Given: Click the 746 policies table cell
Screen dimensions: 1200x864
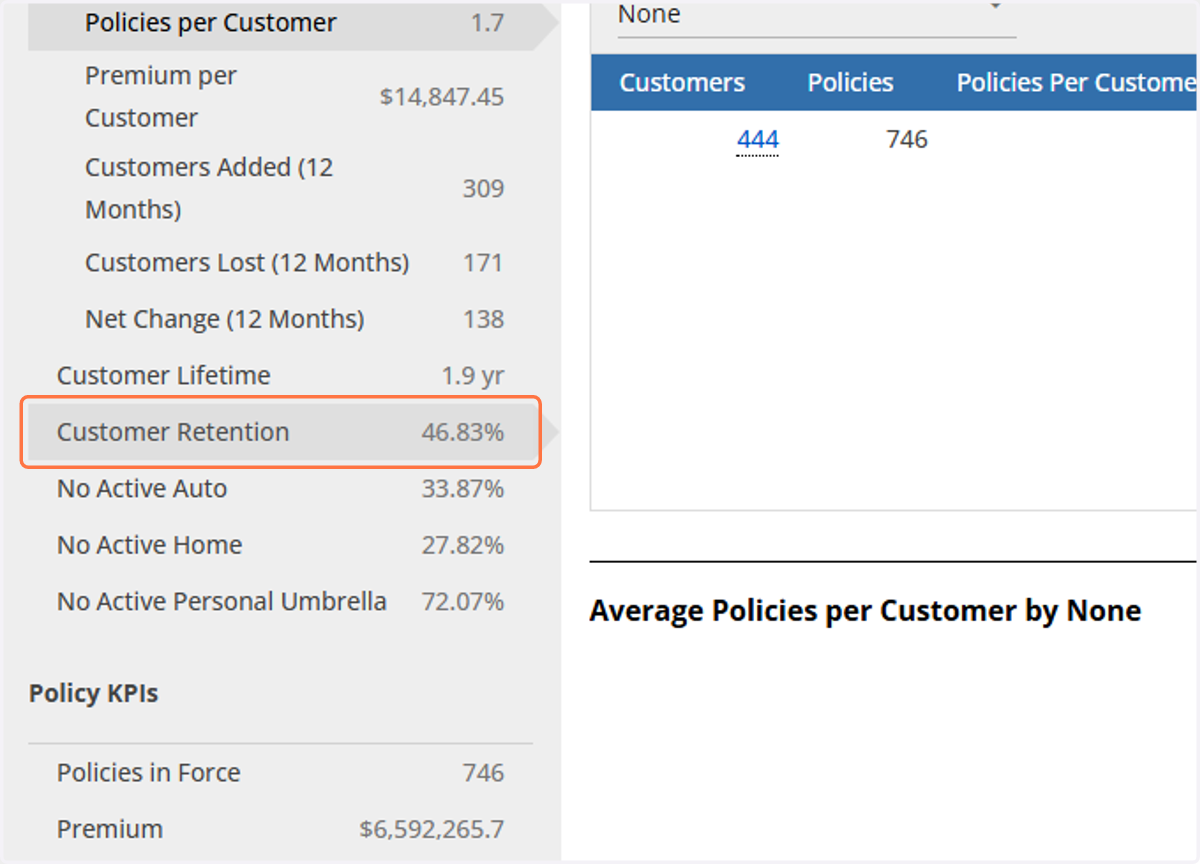Looking at the screenshot, I should (x=907, y=140).
